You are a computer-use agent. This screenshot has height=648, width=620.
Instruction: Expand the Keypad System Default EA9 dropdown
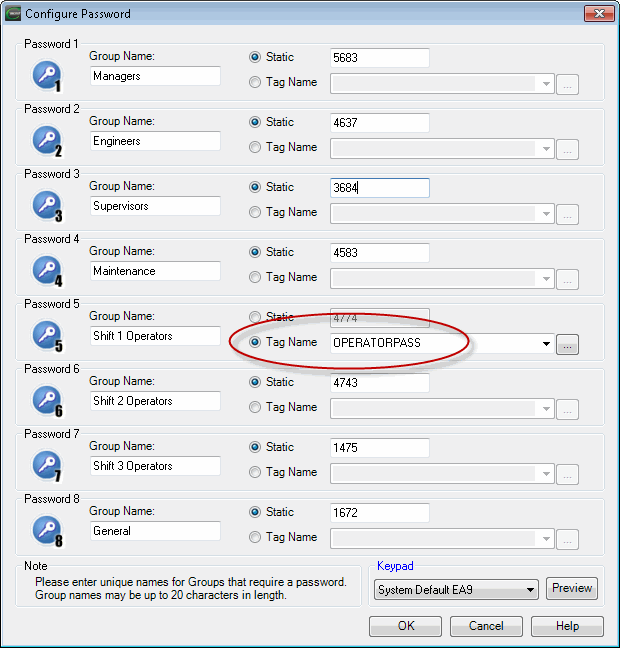(x=530, y=590)
